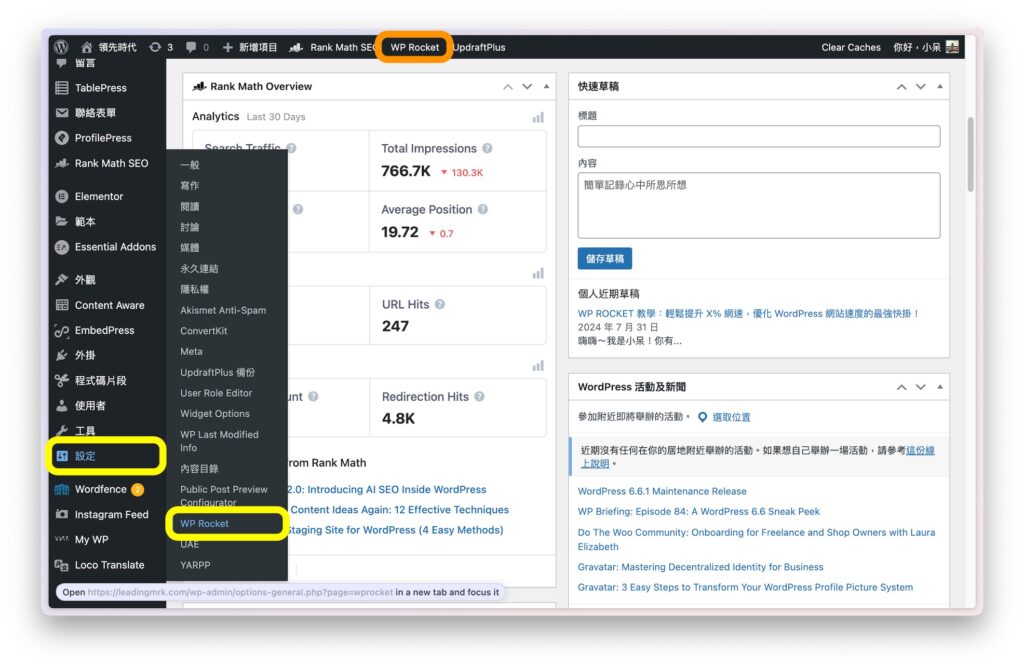Move WordPress 活動及新聞 widget up
The height and width of the screenshot is (670, 1024).
click(x=902, y=387)
